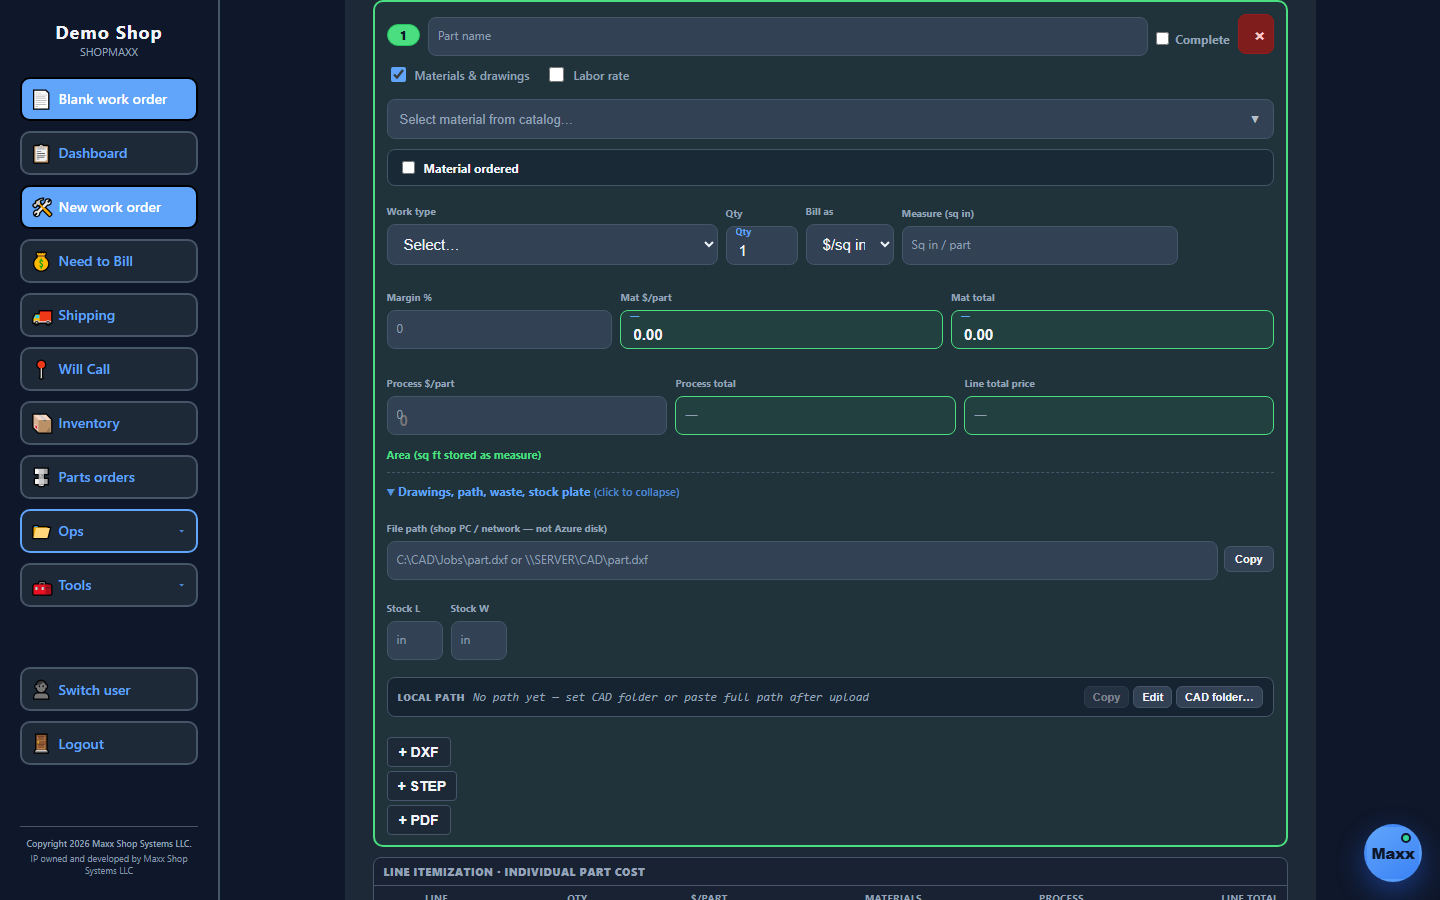Copy the file path with Copy button

coord(1248,559)
